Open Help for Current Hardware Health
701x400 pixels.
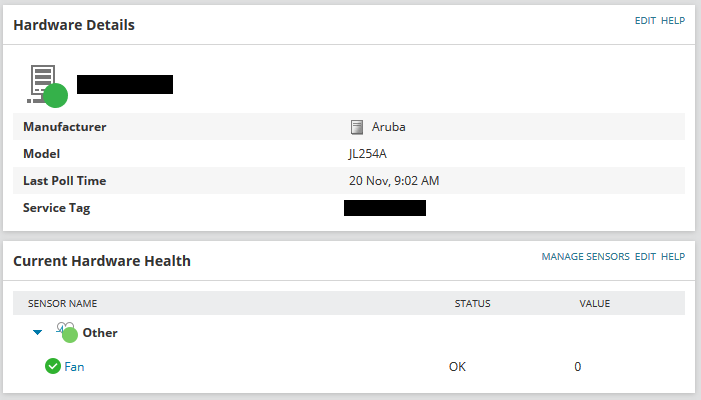click(673, 257)
